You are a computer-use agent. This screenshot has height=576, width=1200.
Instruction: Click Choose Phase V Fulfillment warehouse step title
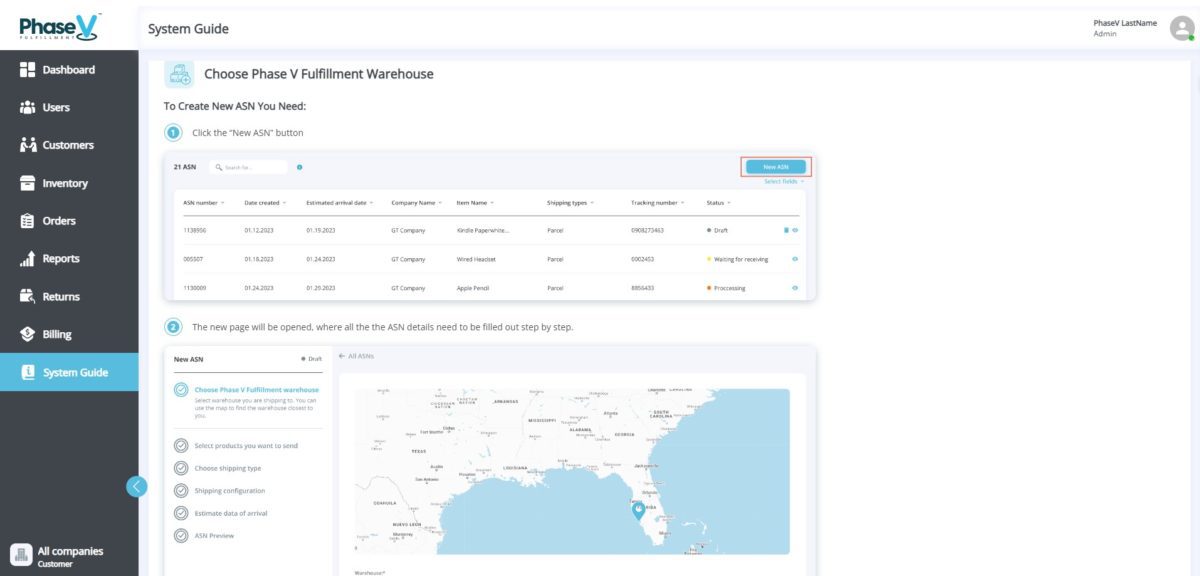[257, 390]
